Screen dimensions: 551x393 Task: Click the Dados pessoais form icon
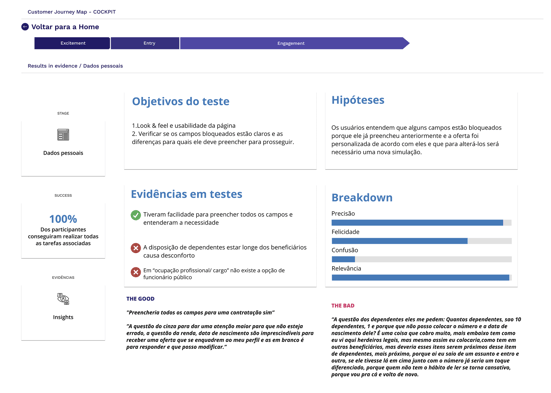coord(63,135)
